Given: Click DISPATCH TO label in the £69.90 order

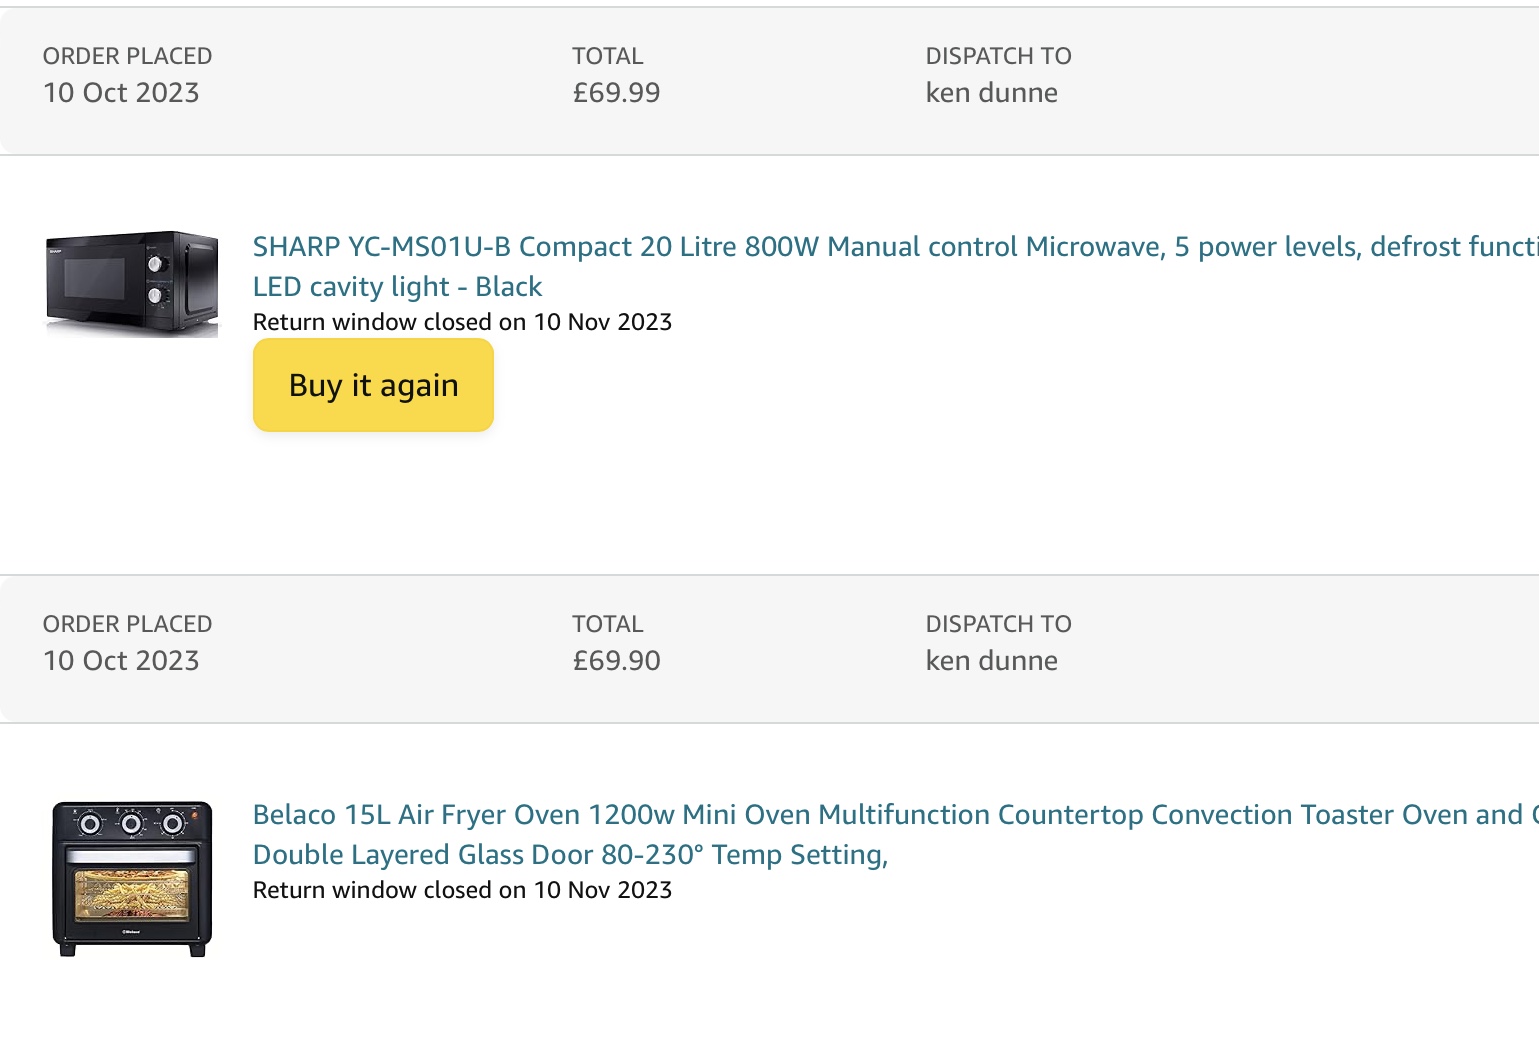Looking at the screenshot, I should (998, 624).
